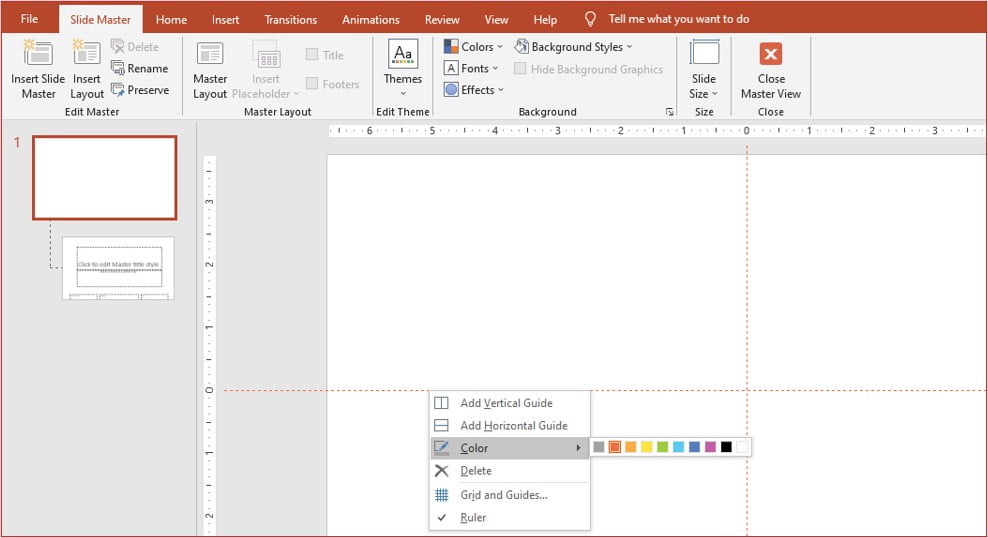Viewport: 988px width, 538px height.
Task: Click the Rename icon in Edit Master
Action: click(x=118, y=68)
